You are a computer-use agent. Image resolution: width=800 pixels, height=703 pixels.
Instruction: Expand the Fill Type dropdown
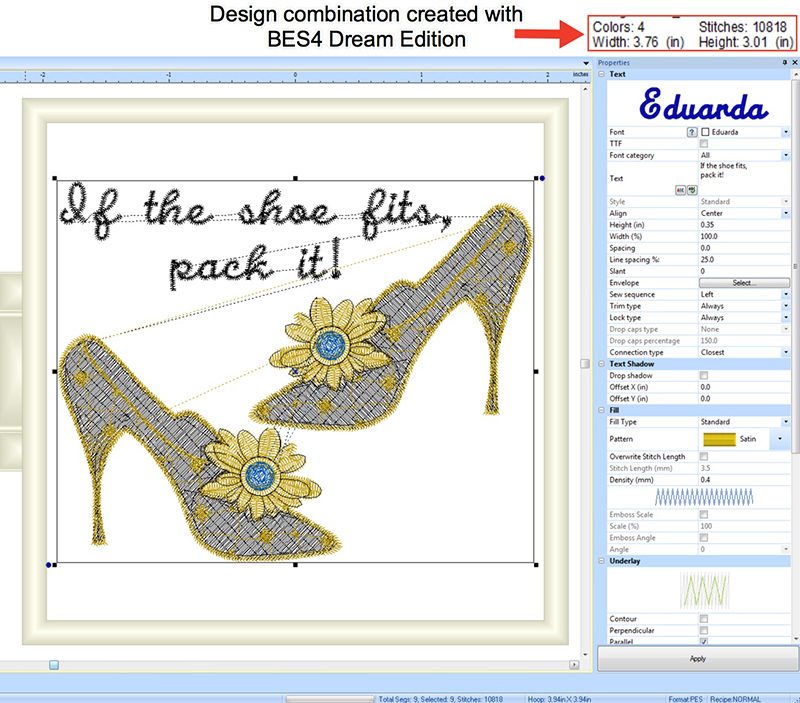tap(785, 422)
